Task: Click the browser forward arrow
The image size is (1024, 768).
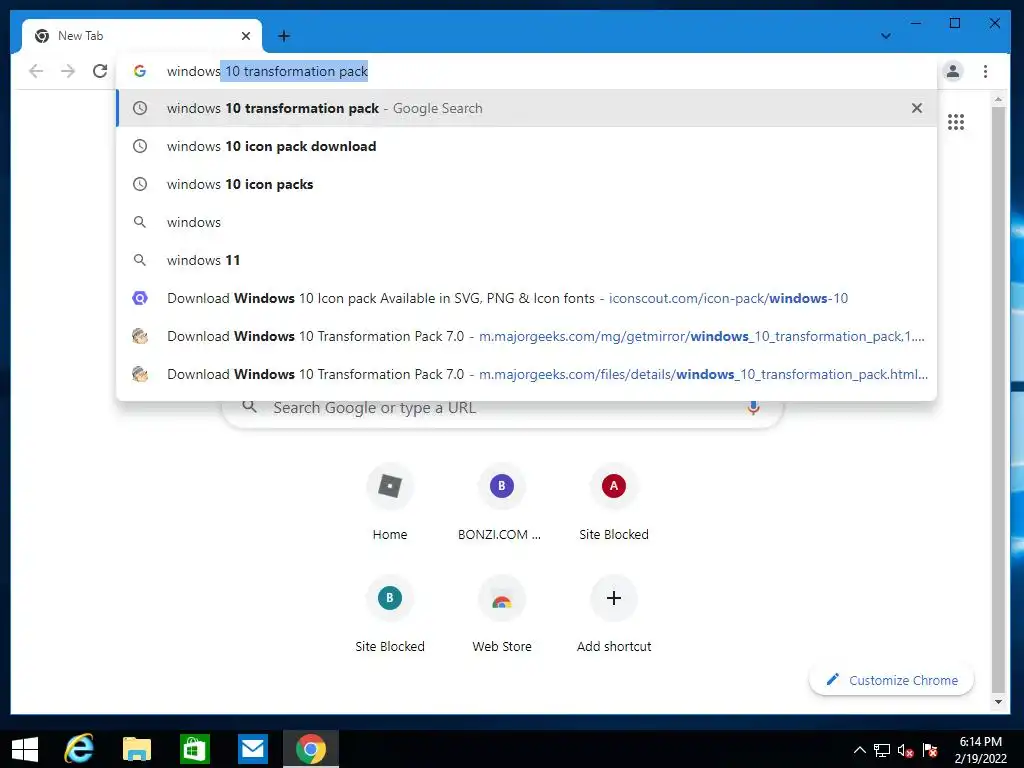Action: pyautogui.click(x=68, y=71)
